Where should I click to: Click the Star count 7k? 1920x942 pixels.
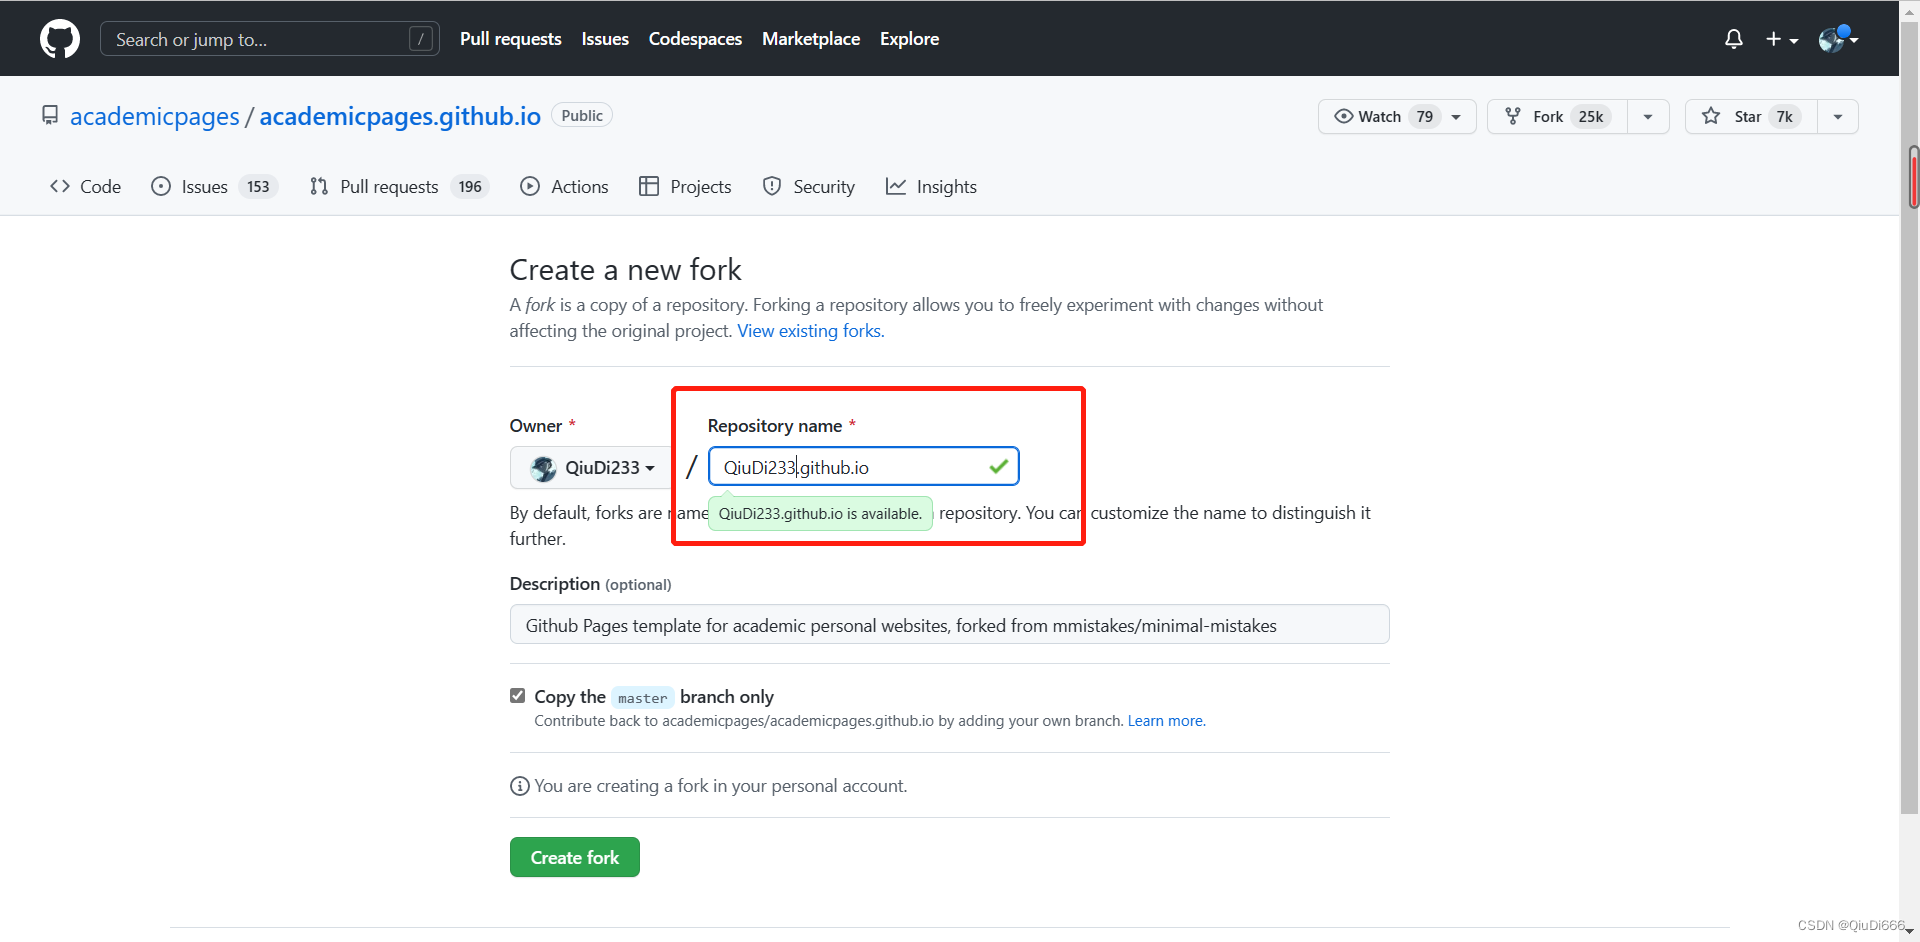pyautogui.click(x=1785, y=117)
